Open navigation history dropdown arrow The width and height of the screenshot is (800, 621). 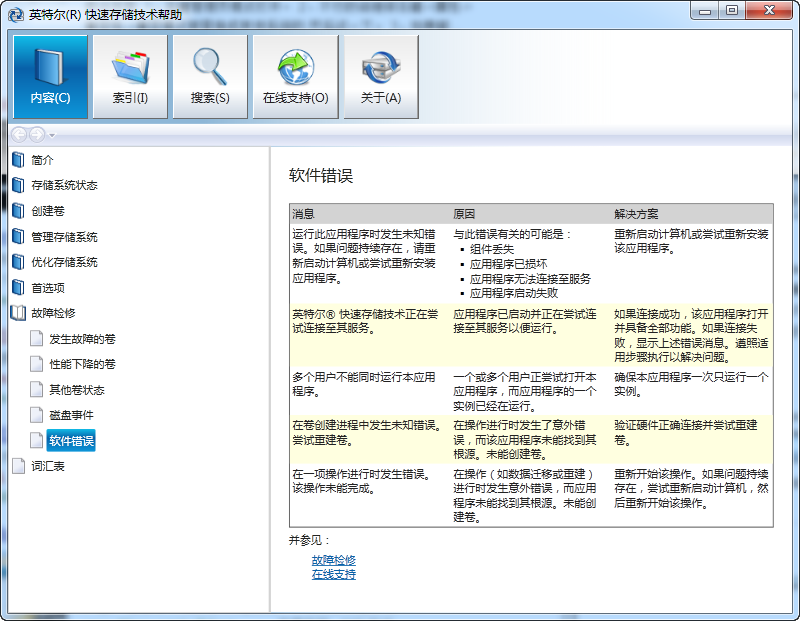click(52, 135)
